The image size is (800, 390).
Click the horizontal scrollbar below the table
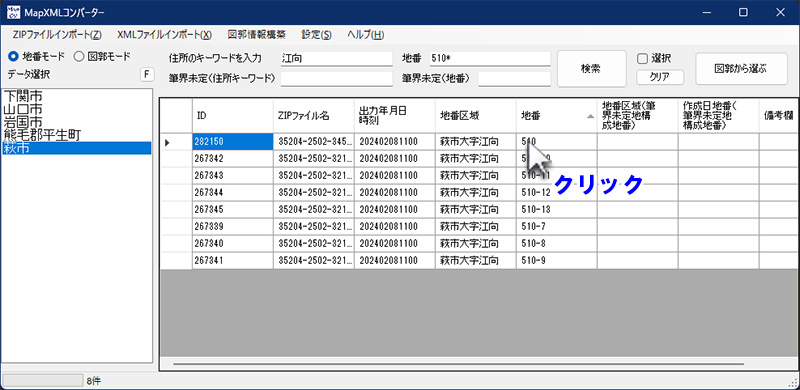click(458, 364)
